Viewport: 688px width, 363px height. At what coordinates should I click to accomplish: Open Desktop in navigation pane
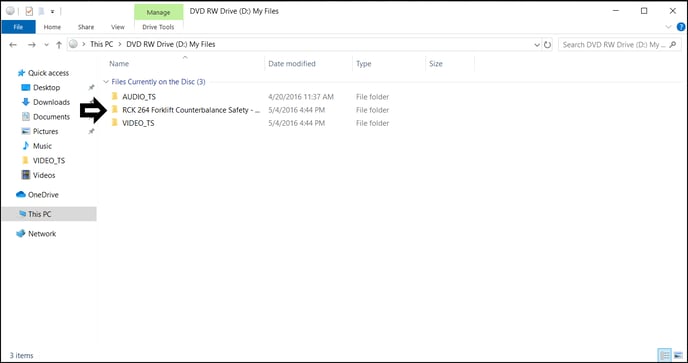[x=47, y=87]
